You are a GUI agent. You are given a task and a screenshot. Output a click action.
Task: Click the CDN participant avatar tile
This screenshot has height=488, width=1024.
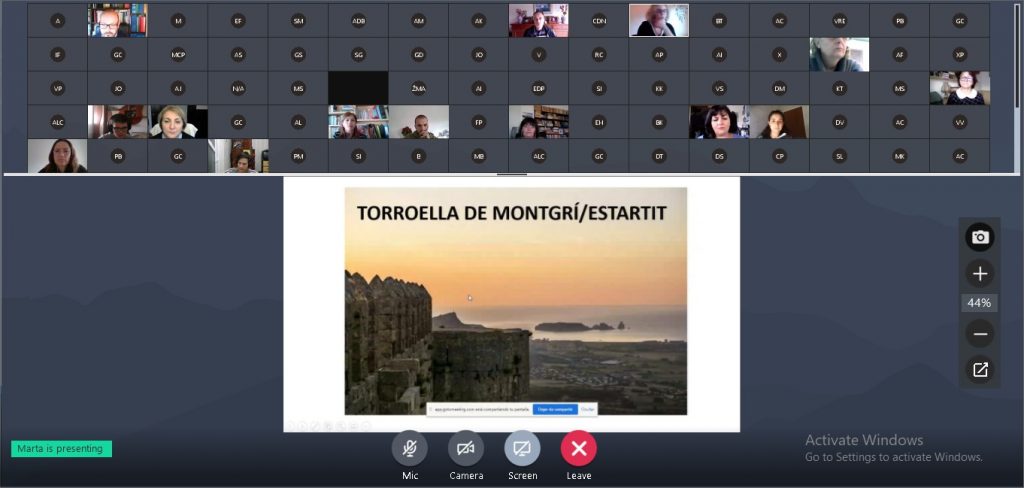599,21
